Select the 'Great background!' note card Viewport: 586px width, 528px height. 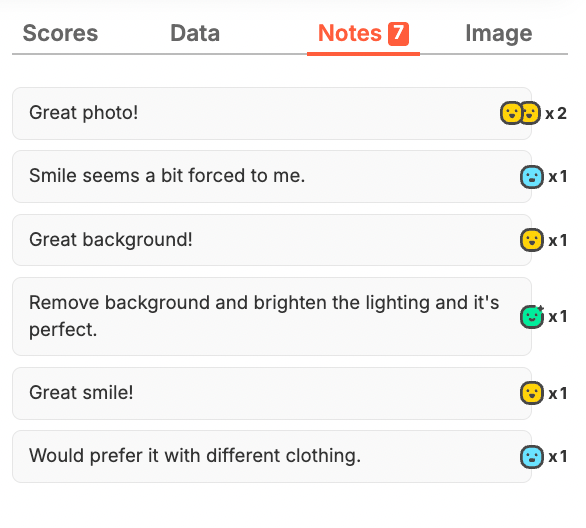coord(272,240)
